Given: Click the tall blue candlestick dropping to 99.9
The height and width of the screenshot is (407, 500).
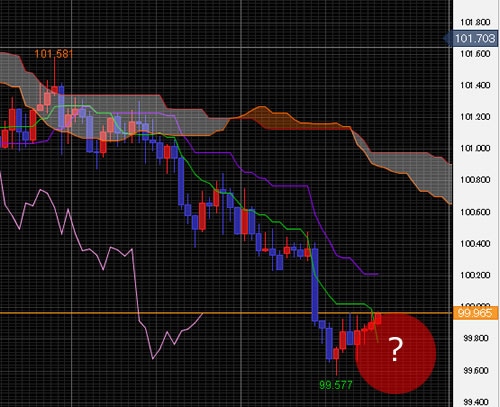Looking at the screenshot, I should [315, 284].
